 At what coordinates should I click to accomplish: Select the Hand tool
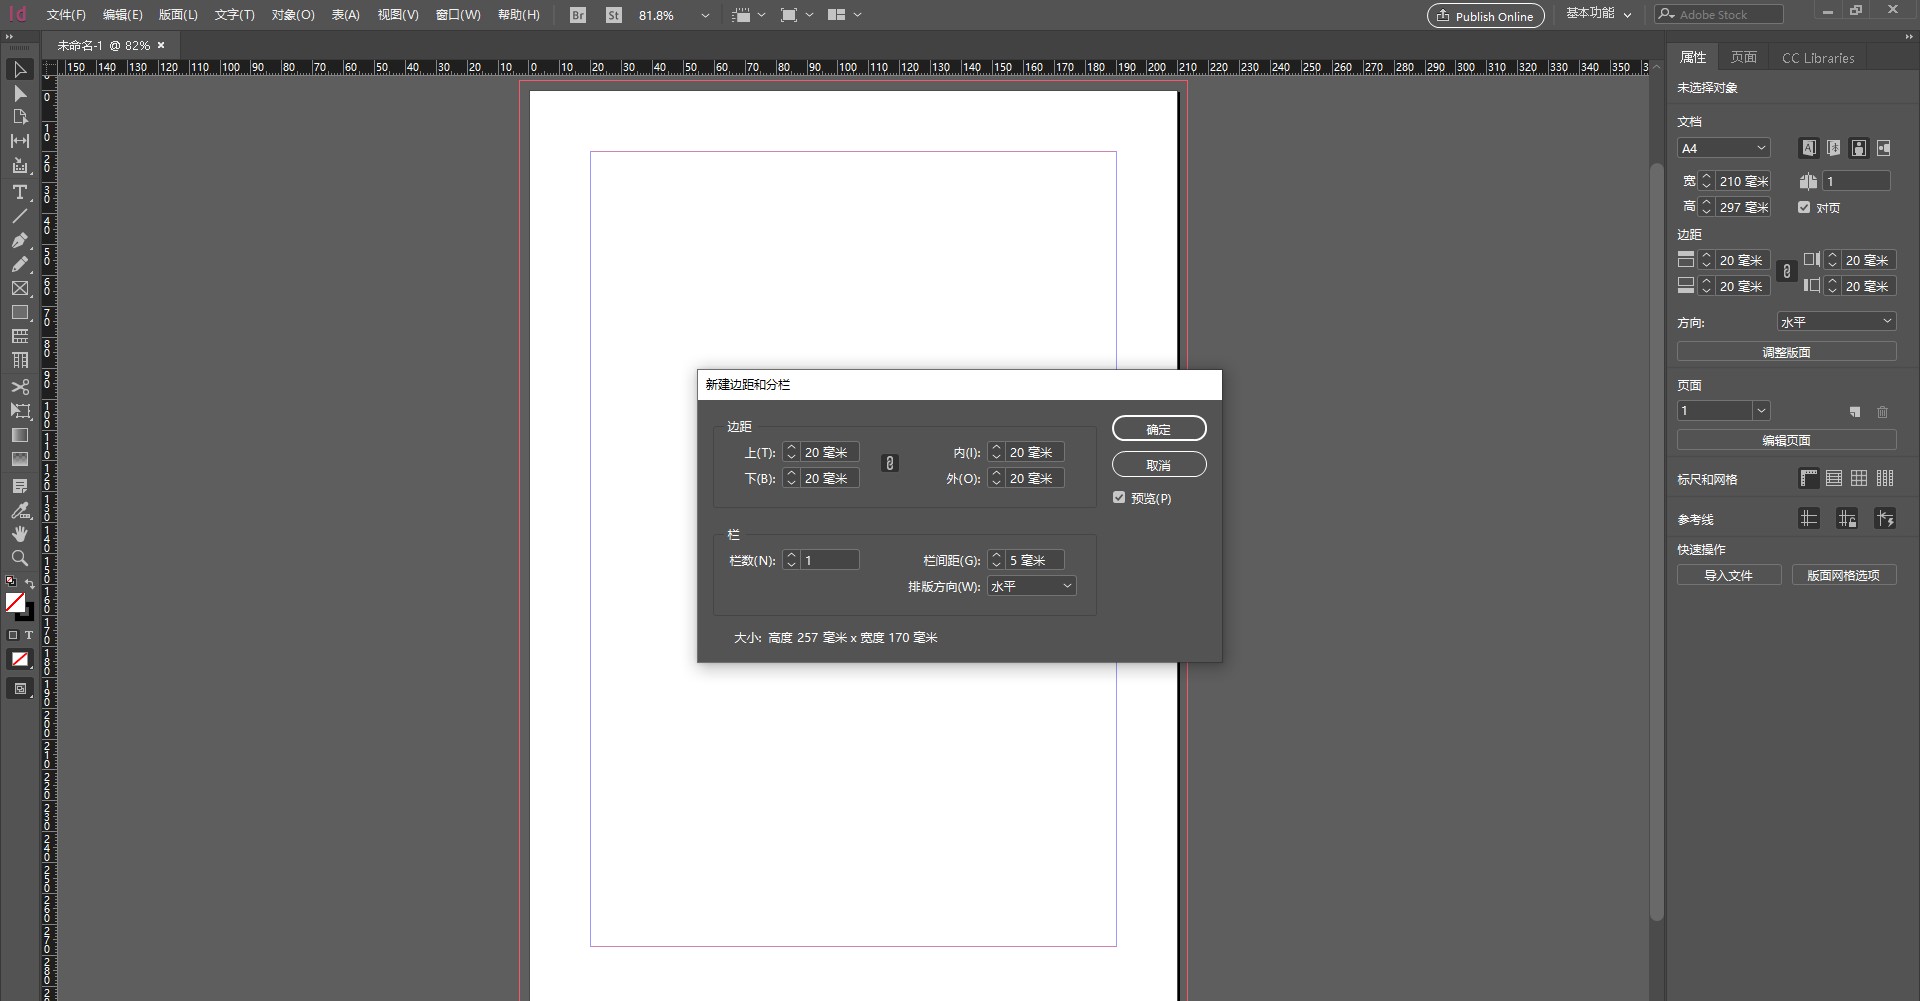(x=19, y=534)
